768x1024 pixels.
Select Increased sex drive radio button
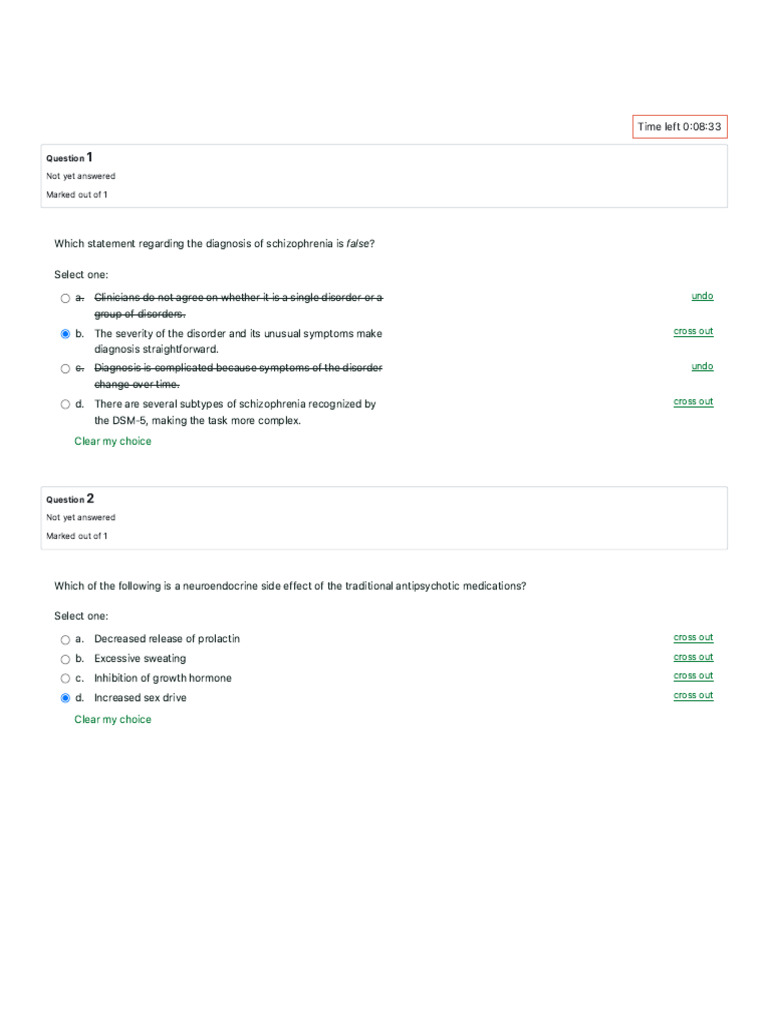coord(65,698)
